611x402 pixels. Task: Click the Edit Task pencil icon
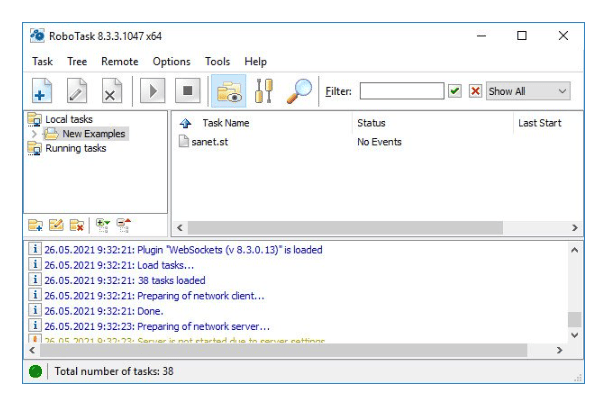(77, 91)
